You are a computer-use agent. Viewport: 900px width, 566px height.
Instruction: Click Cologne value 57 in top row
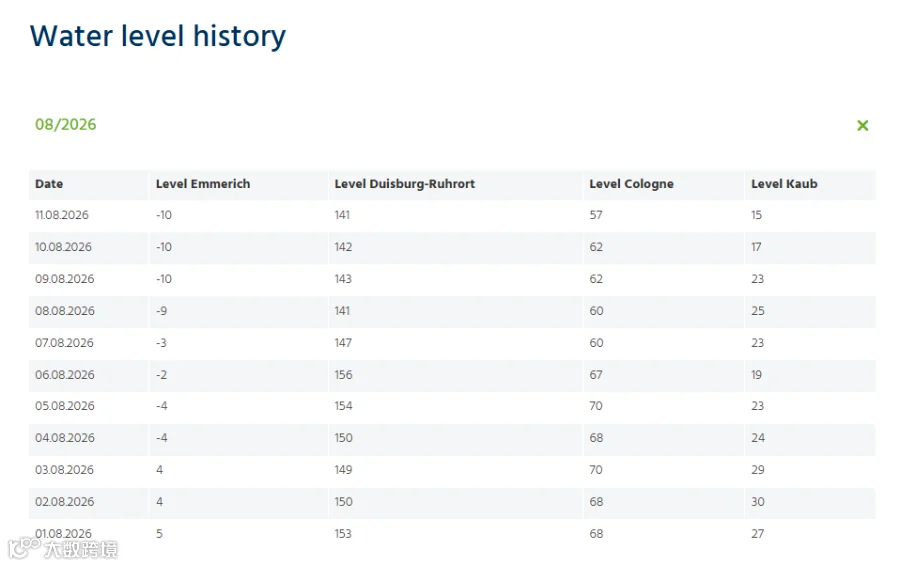[x=596, y=215]
